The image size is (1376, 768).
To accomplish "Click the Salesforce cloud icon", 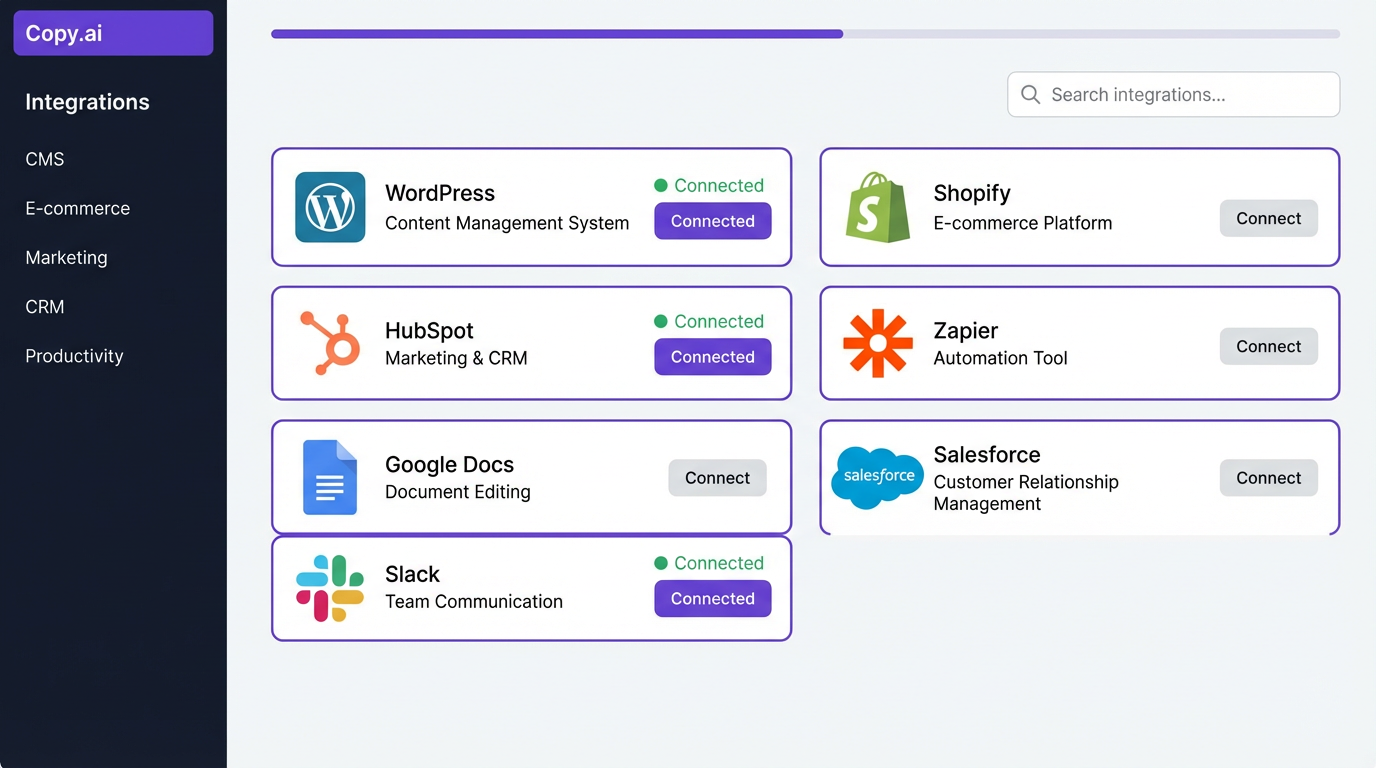I will pyautogui.click(x=877, y=477).
